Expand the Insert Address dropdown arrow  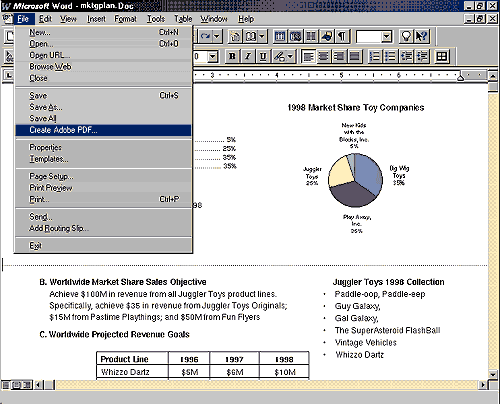[x=262, y=36]
